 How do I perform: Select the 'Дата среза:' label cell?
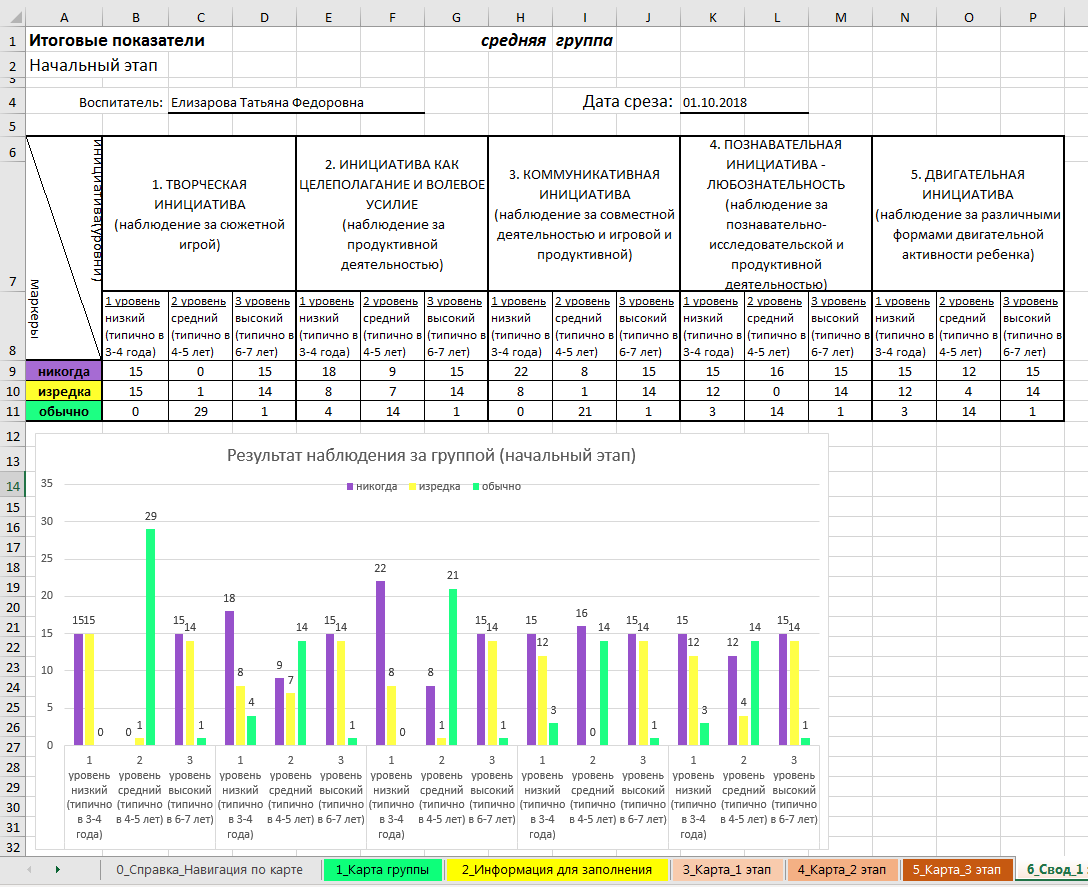click(627, 102)
